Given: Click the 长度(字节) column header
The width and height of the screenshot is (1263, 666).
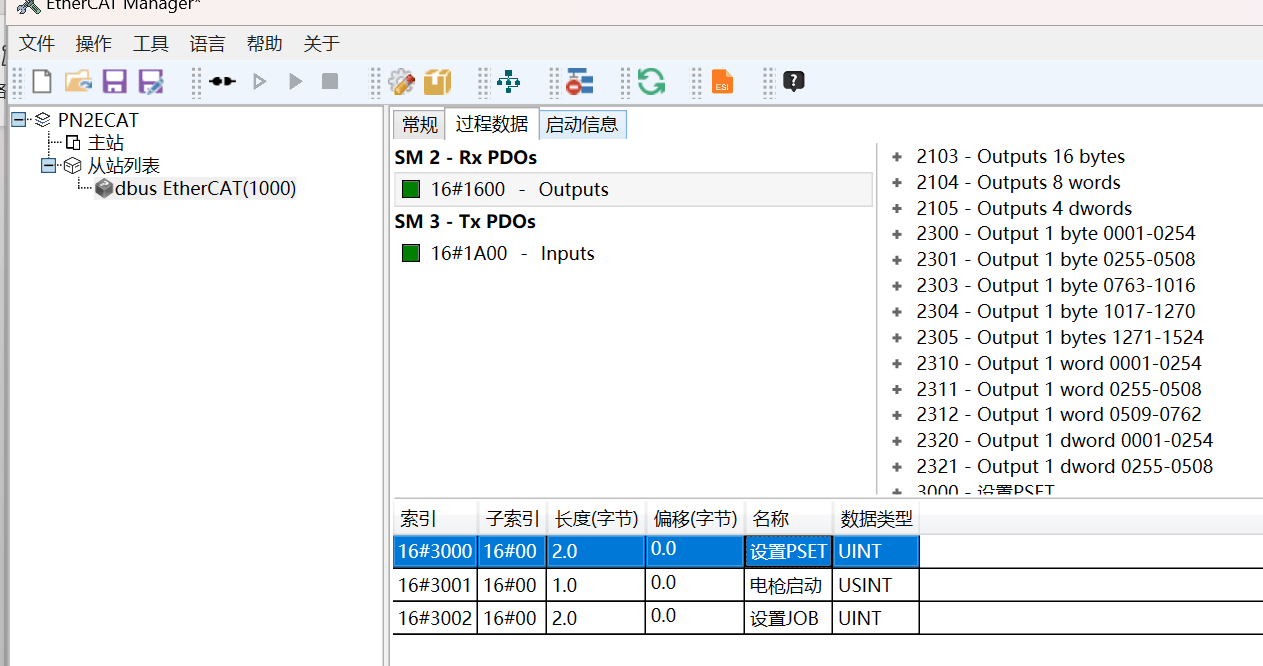Looking at the screenshot, I should 596,519.
